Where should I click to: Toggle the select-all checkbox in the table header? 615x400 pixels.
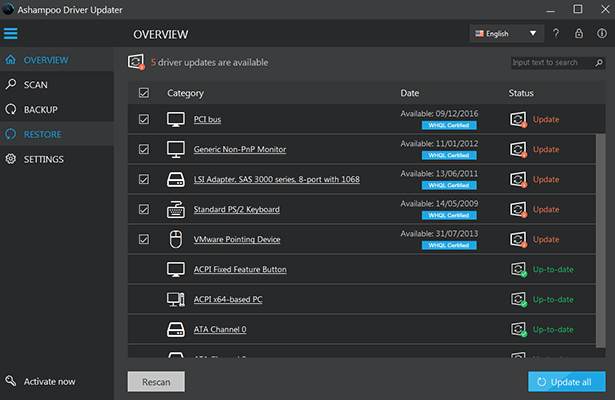[143, 93]
